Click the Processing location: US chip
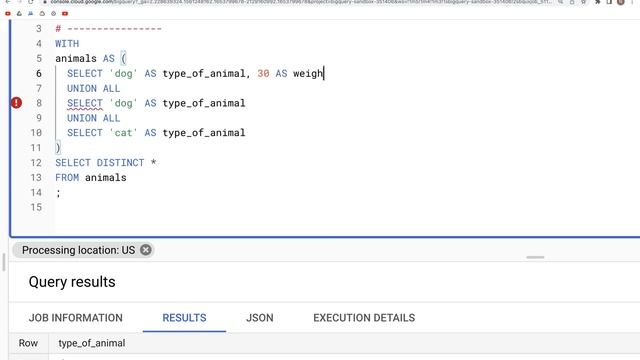Screen dimensions: 640x360 coord(78,250)
